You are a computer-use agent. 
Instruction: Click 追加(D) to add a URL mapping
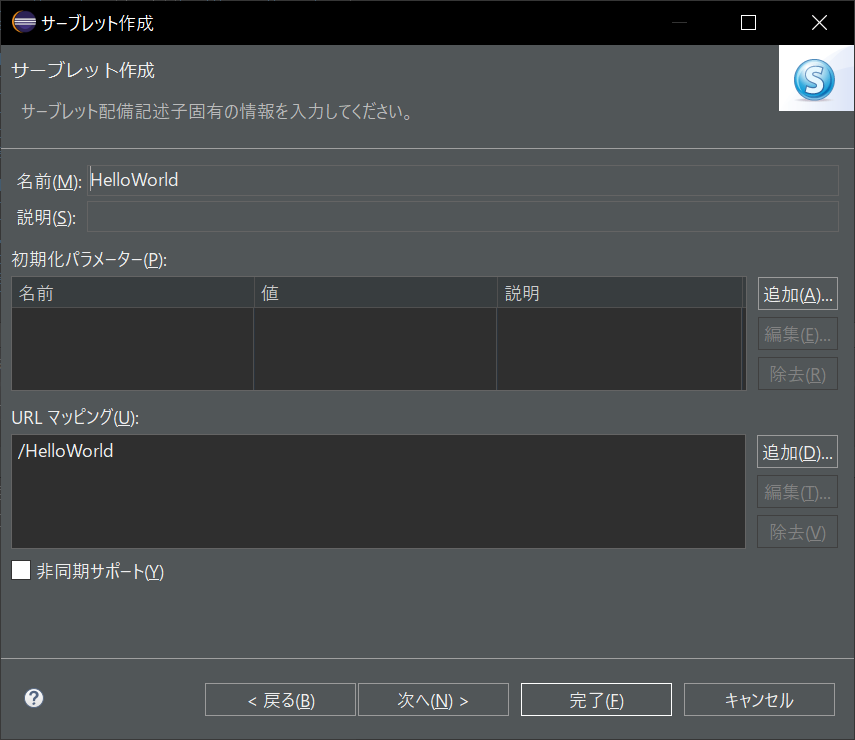[x=797, y=451]
